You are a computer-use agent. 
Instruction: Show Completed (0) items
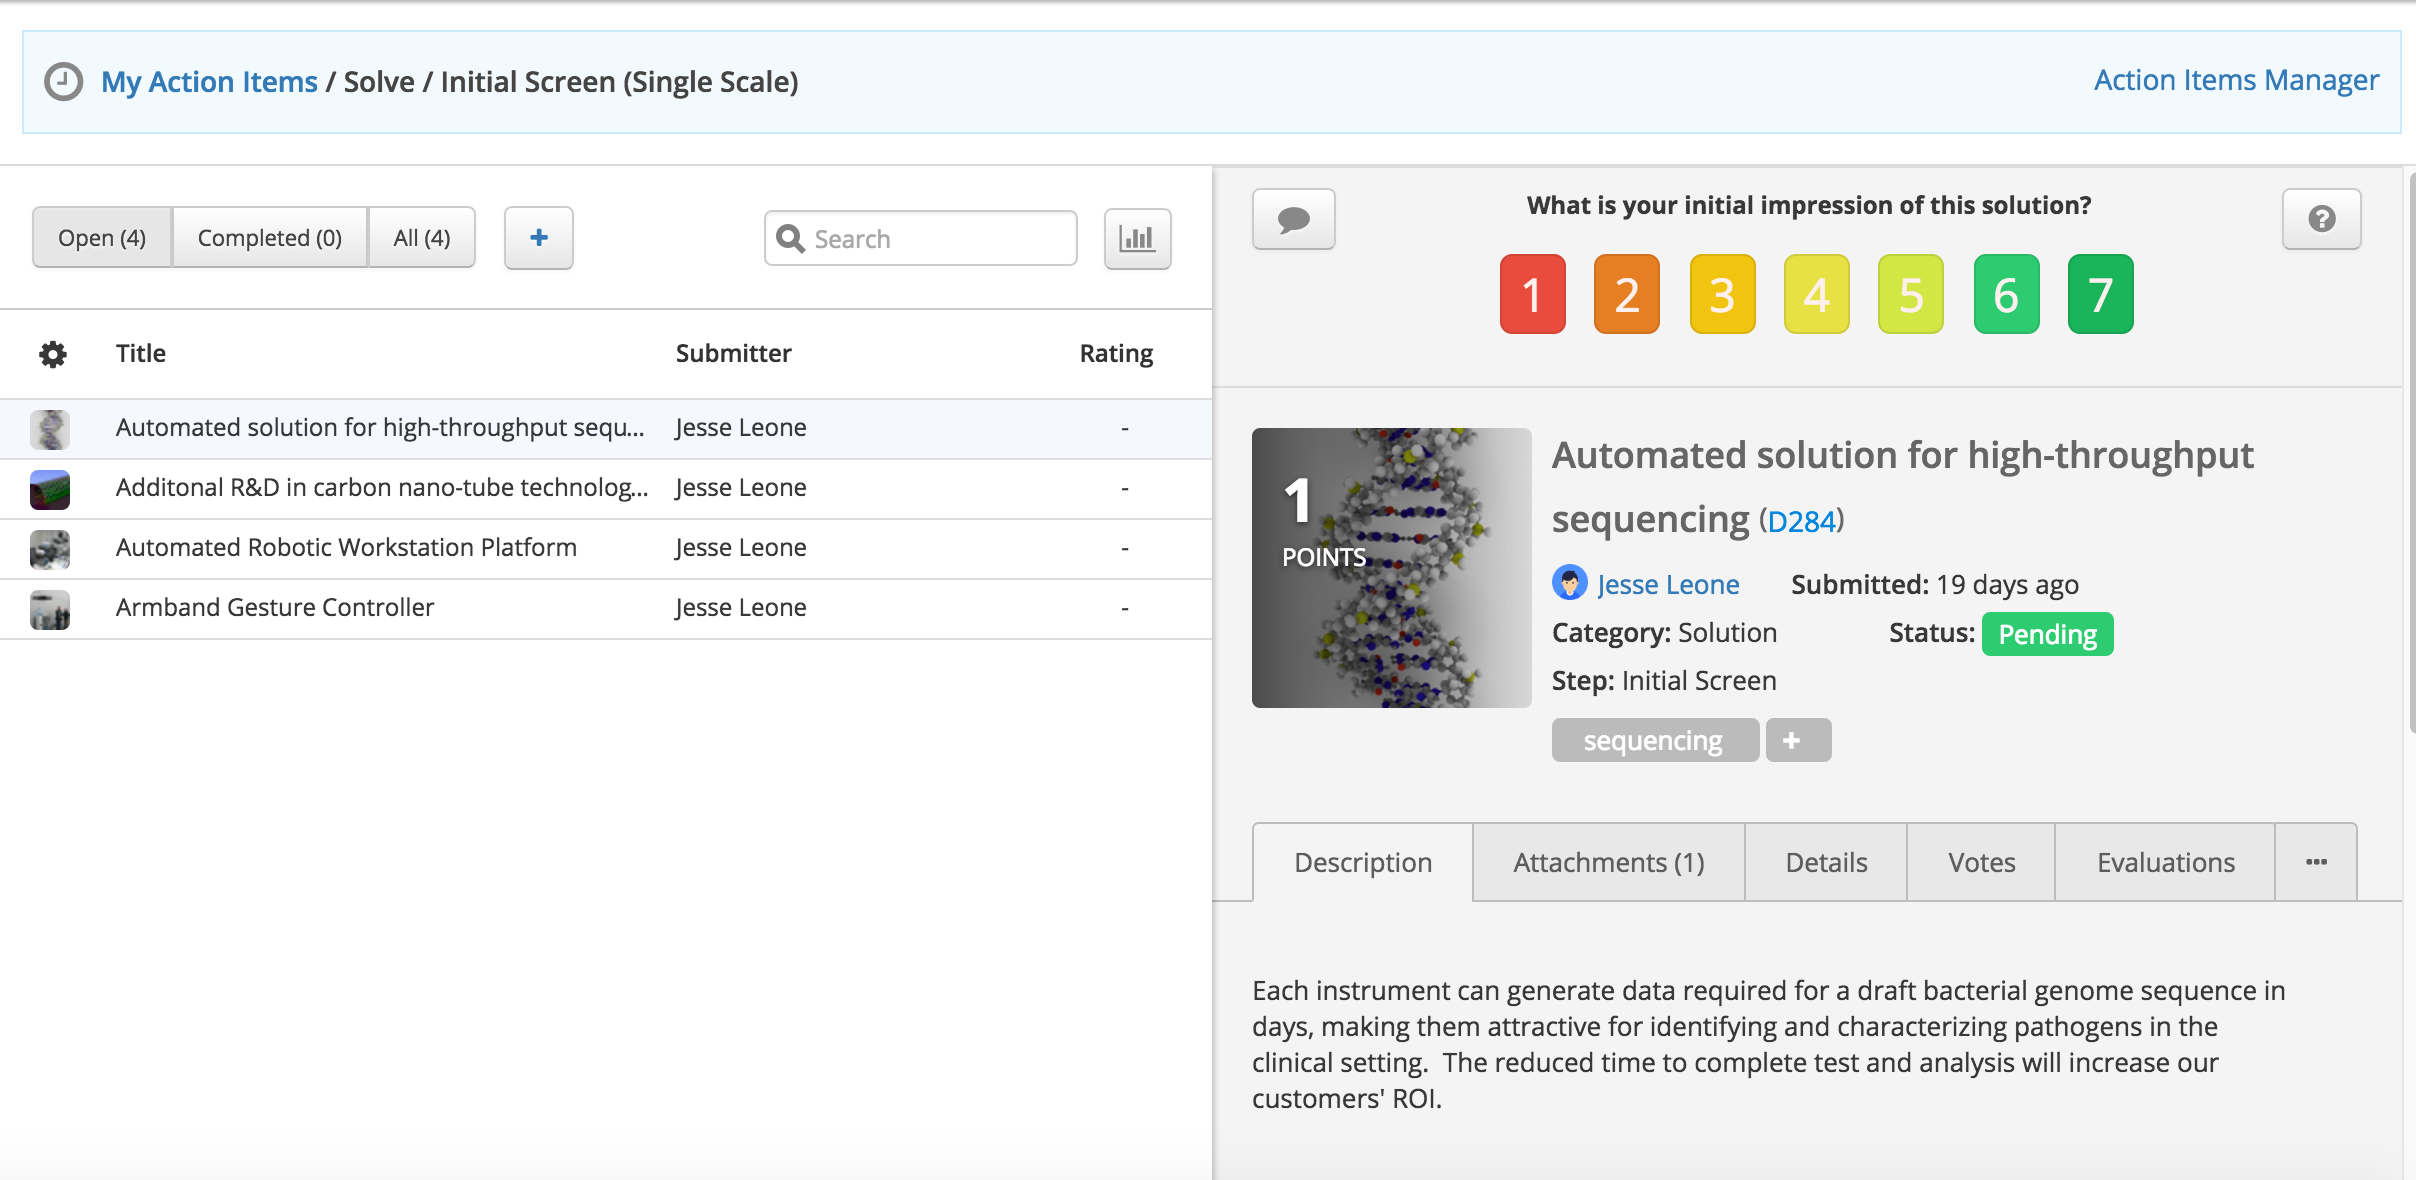tap(270, 238)
